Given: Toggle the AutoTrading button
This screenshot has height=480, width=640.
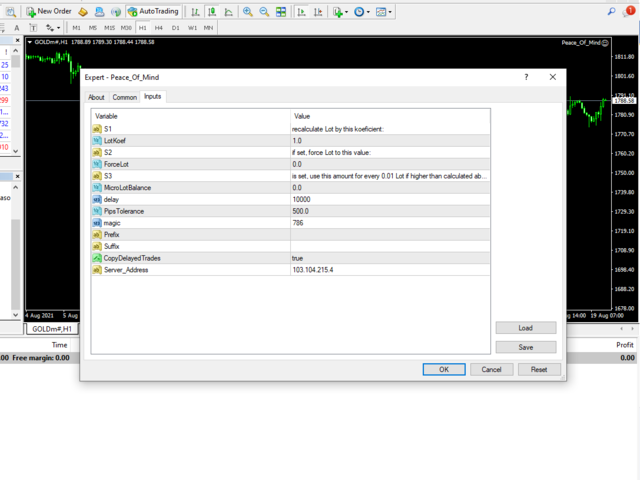Looking at the screenshot, I should [154, 11].
